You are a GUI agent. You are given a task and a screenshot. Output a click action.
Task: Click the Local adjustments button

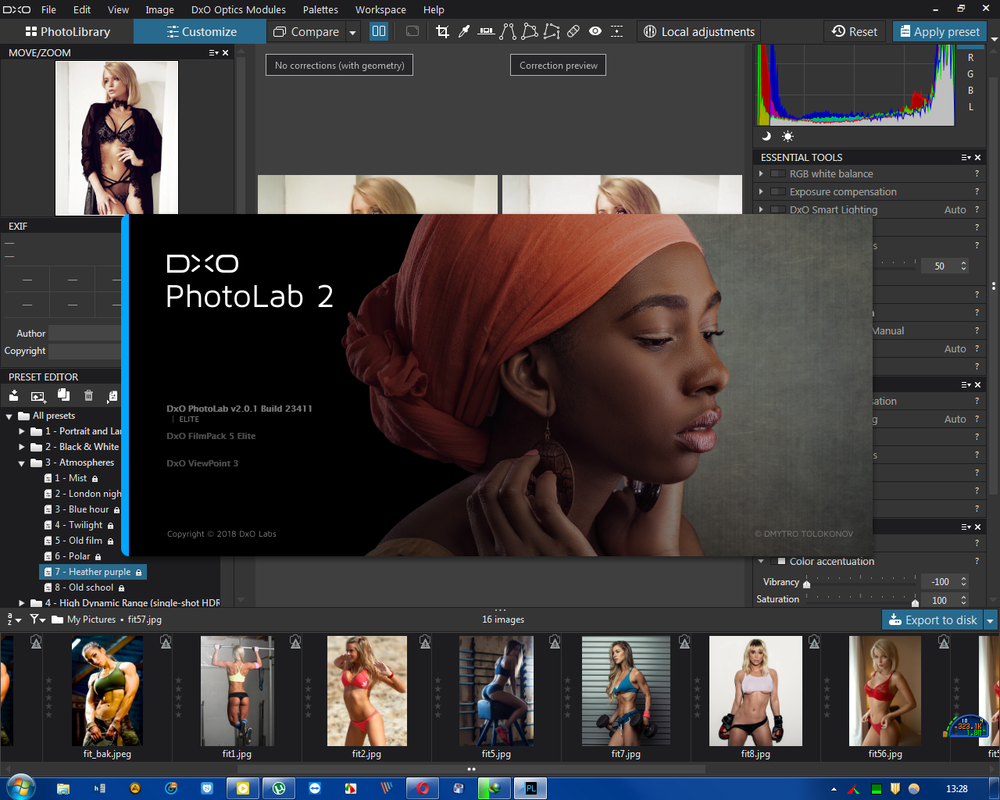pyautogui.click(x=698, y=31)
